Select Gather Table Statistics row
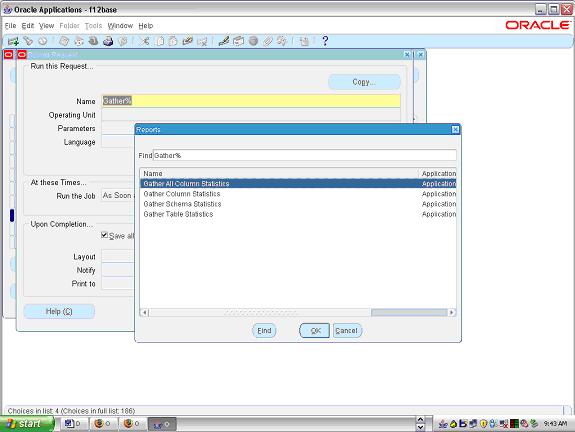The height and width of the screenshot is (432, 575). pyautogui.click(x=298, y=214)
